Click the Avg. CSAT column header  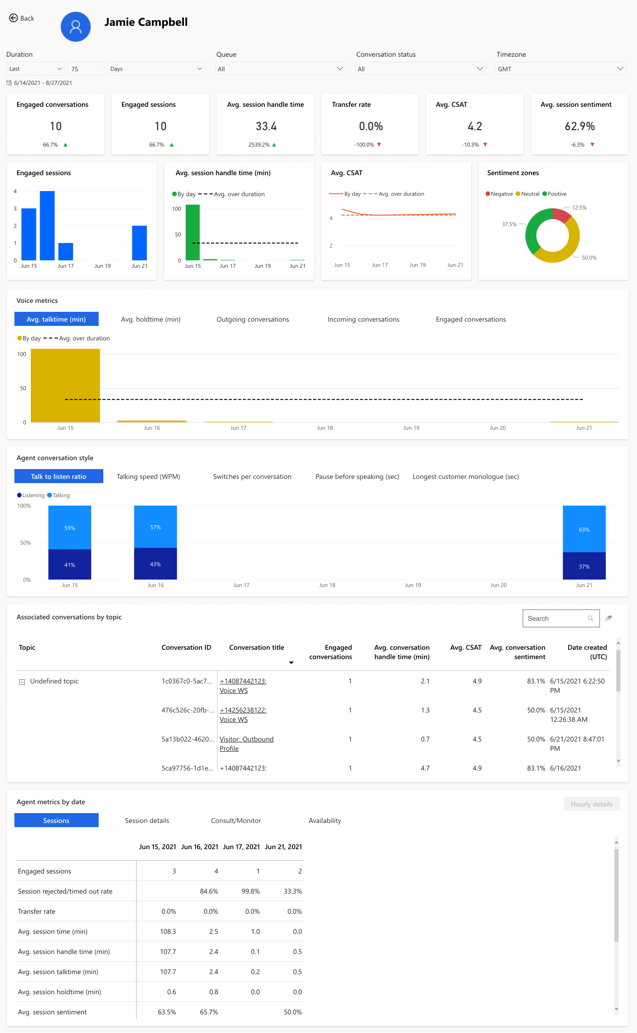[466, 648]
